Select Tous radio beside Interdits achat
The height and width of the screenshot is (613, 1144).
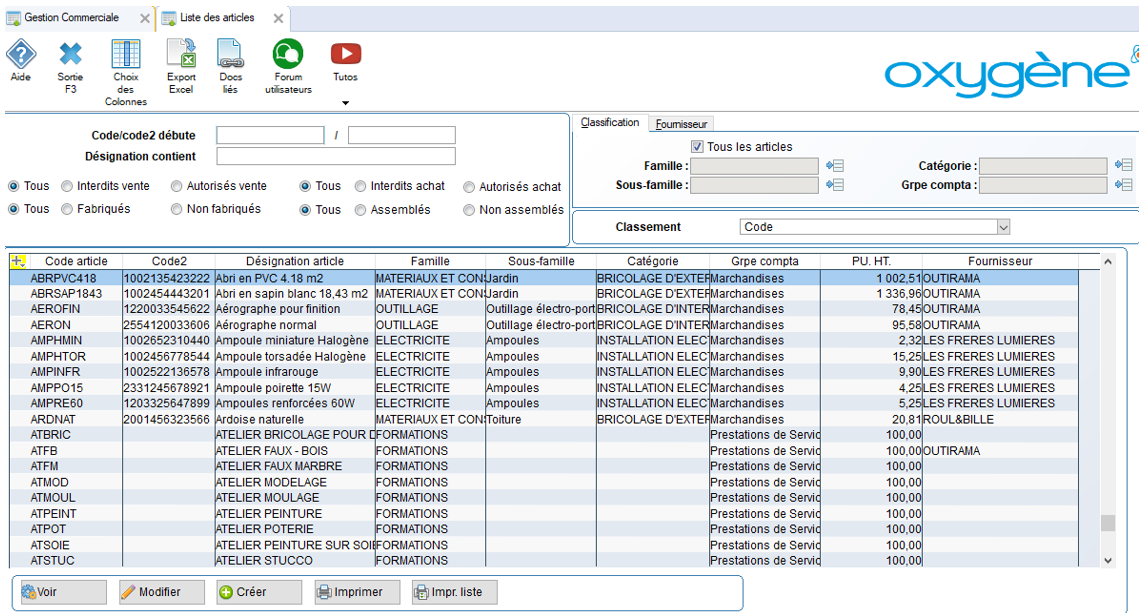click(x=305, y=186)
